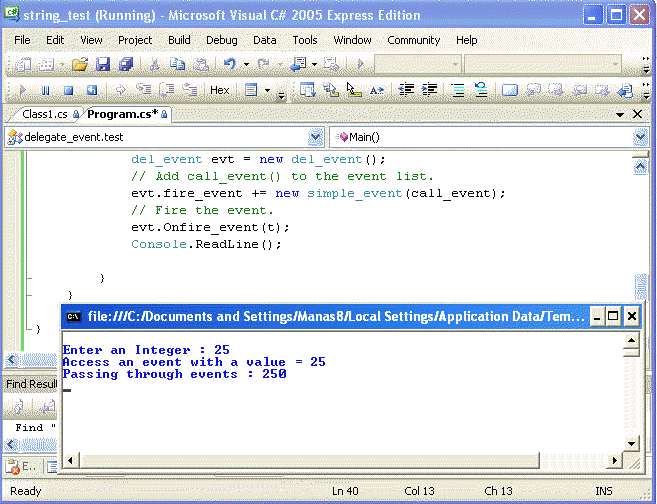
Task: Open the Debug menu
Action: click(221, 40)
